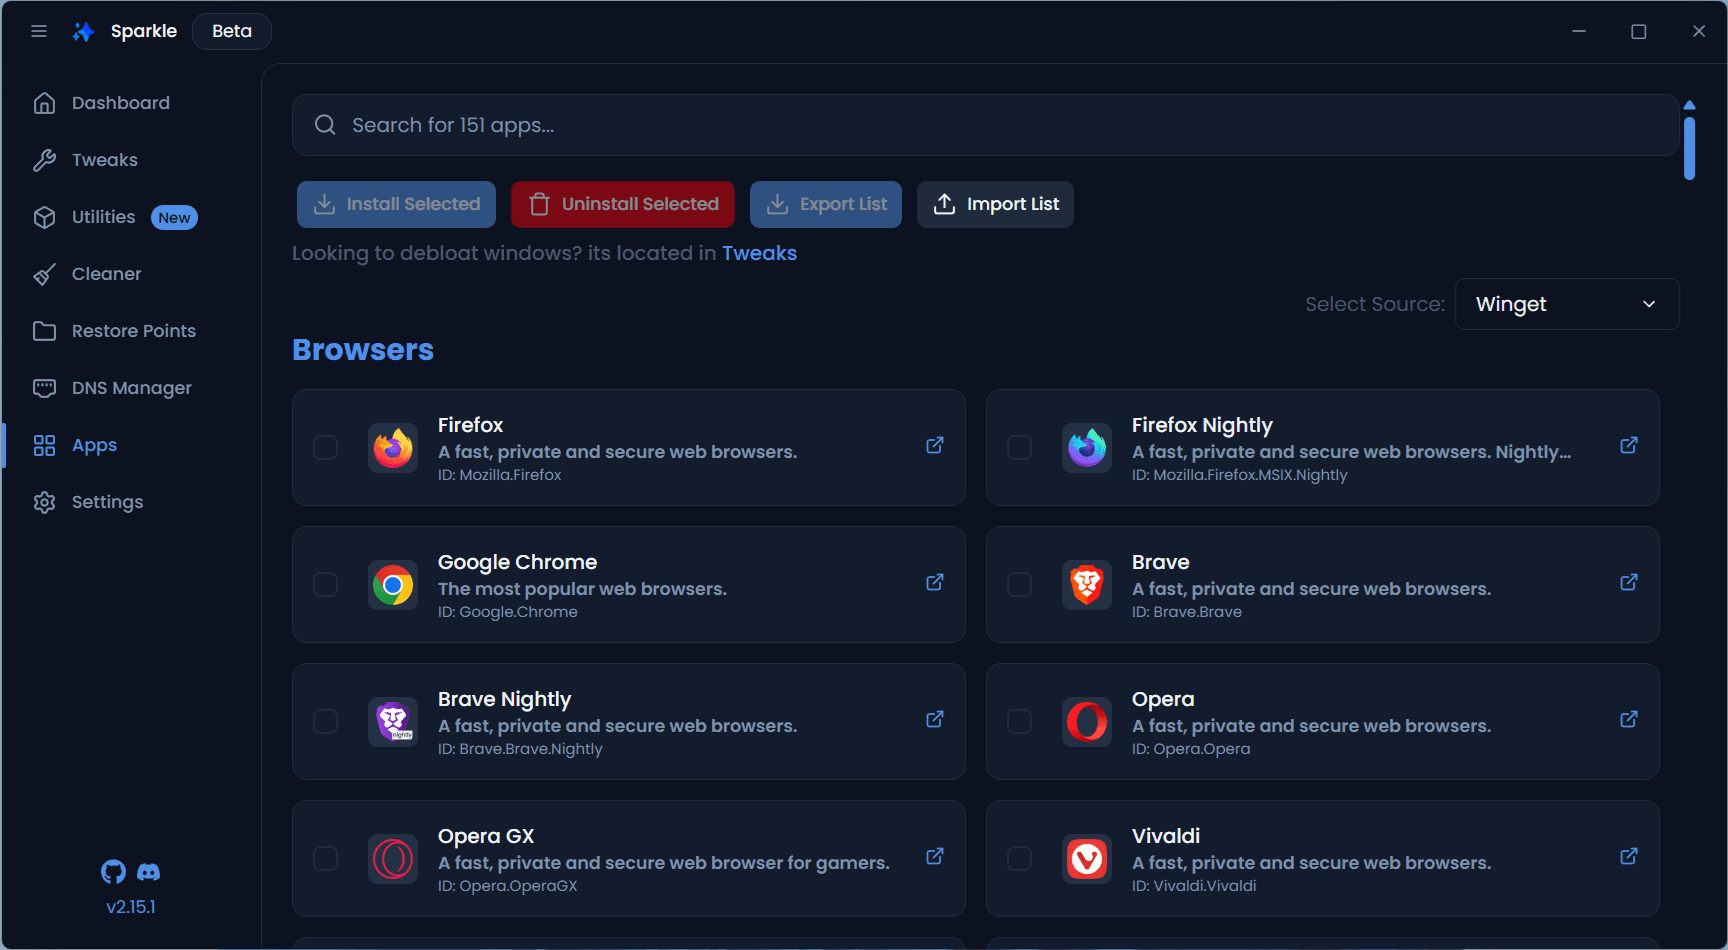Click 'The most popular web browsers.' description
The width and height of the screenshot is (1728, 950).
tap(582, 589)
